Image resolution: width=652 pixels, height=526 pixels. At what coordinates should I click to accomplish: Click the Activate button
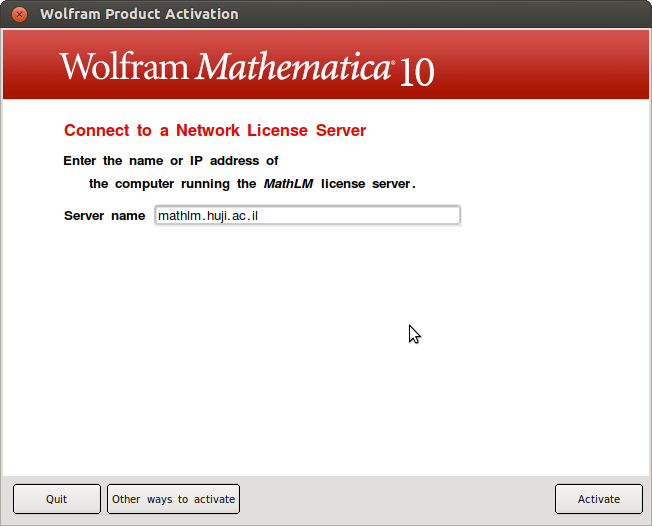click(599, 499)
